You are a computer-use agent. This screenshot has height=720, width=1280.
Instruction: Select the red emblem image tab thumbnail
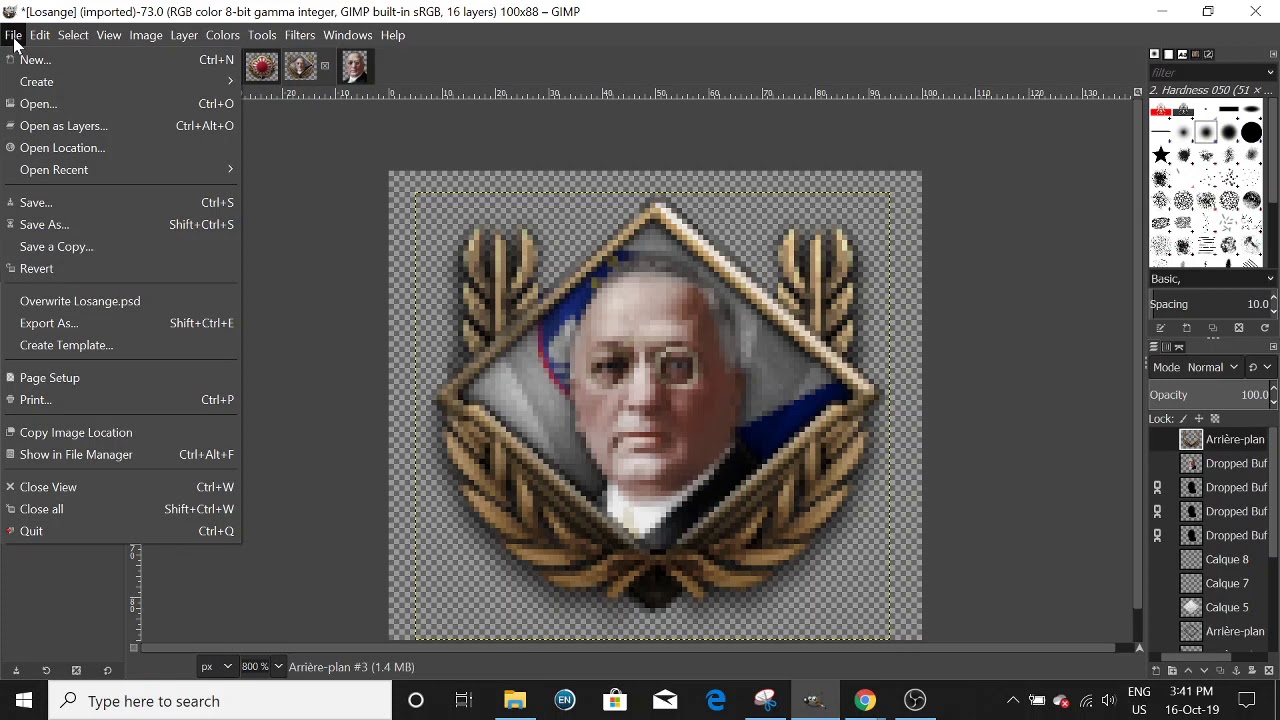[x=262, y=67]
